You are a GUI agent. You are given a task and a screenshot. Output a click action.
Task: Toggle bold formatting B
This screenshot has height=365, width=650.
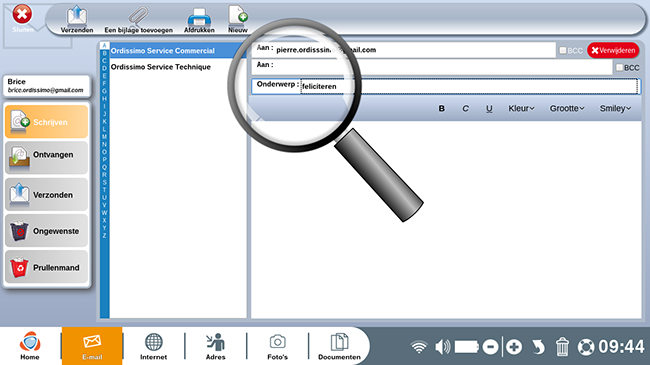tap(441, 108)
